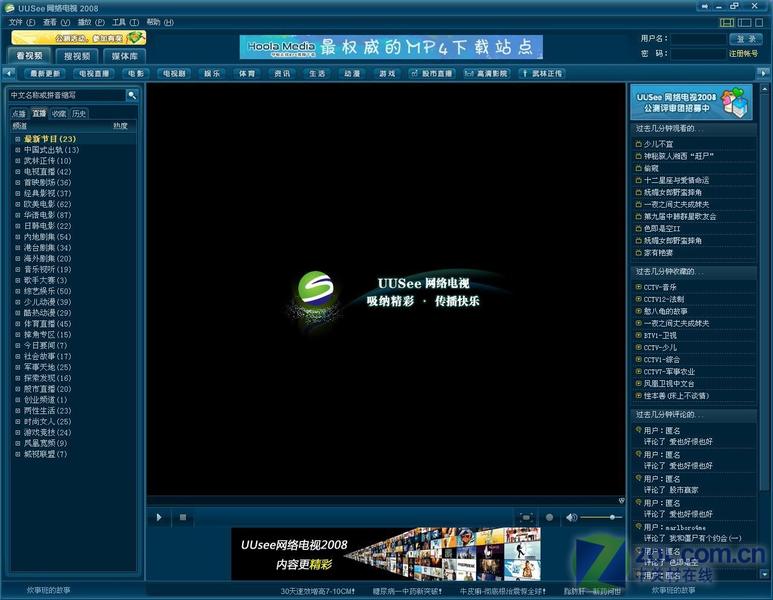Open the 动漫 toolbar button
This screenshot has width=773, height=600.
[x=352, y=73]
